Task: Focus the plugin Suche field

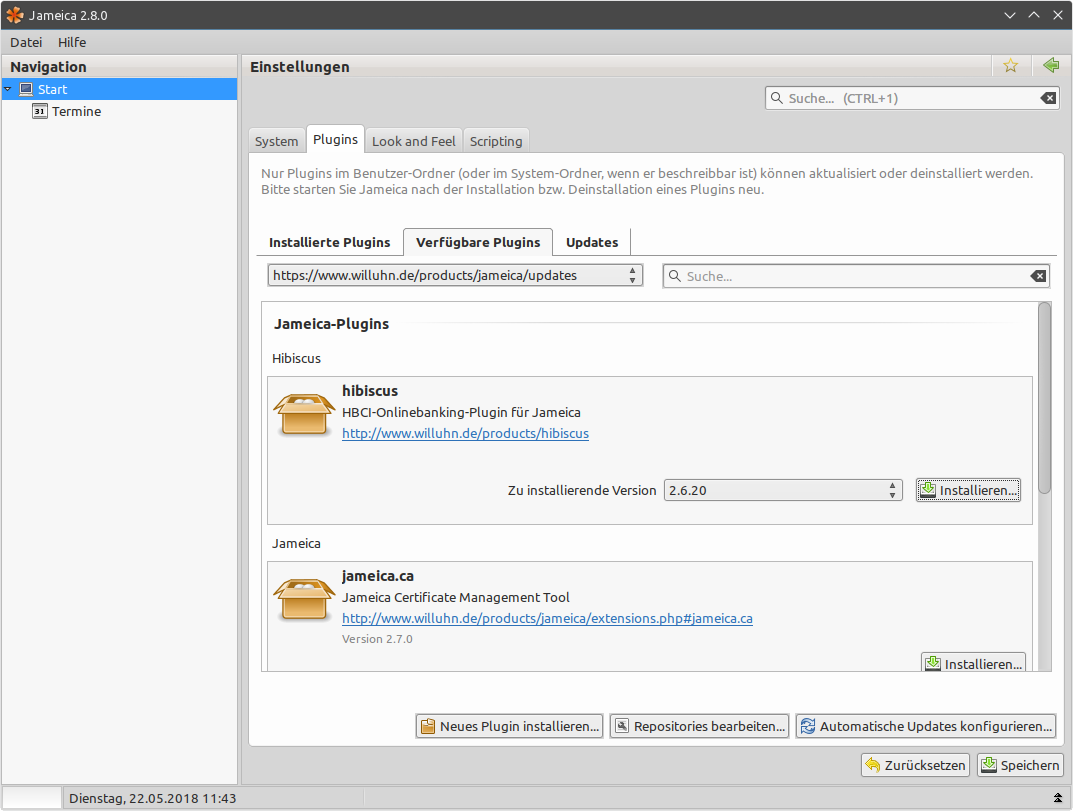Action: [856, 276]
